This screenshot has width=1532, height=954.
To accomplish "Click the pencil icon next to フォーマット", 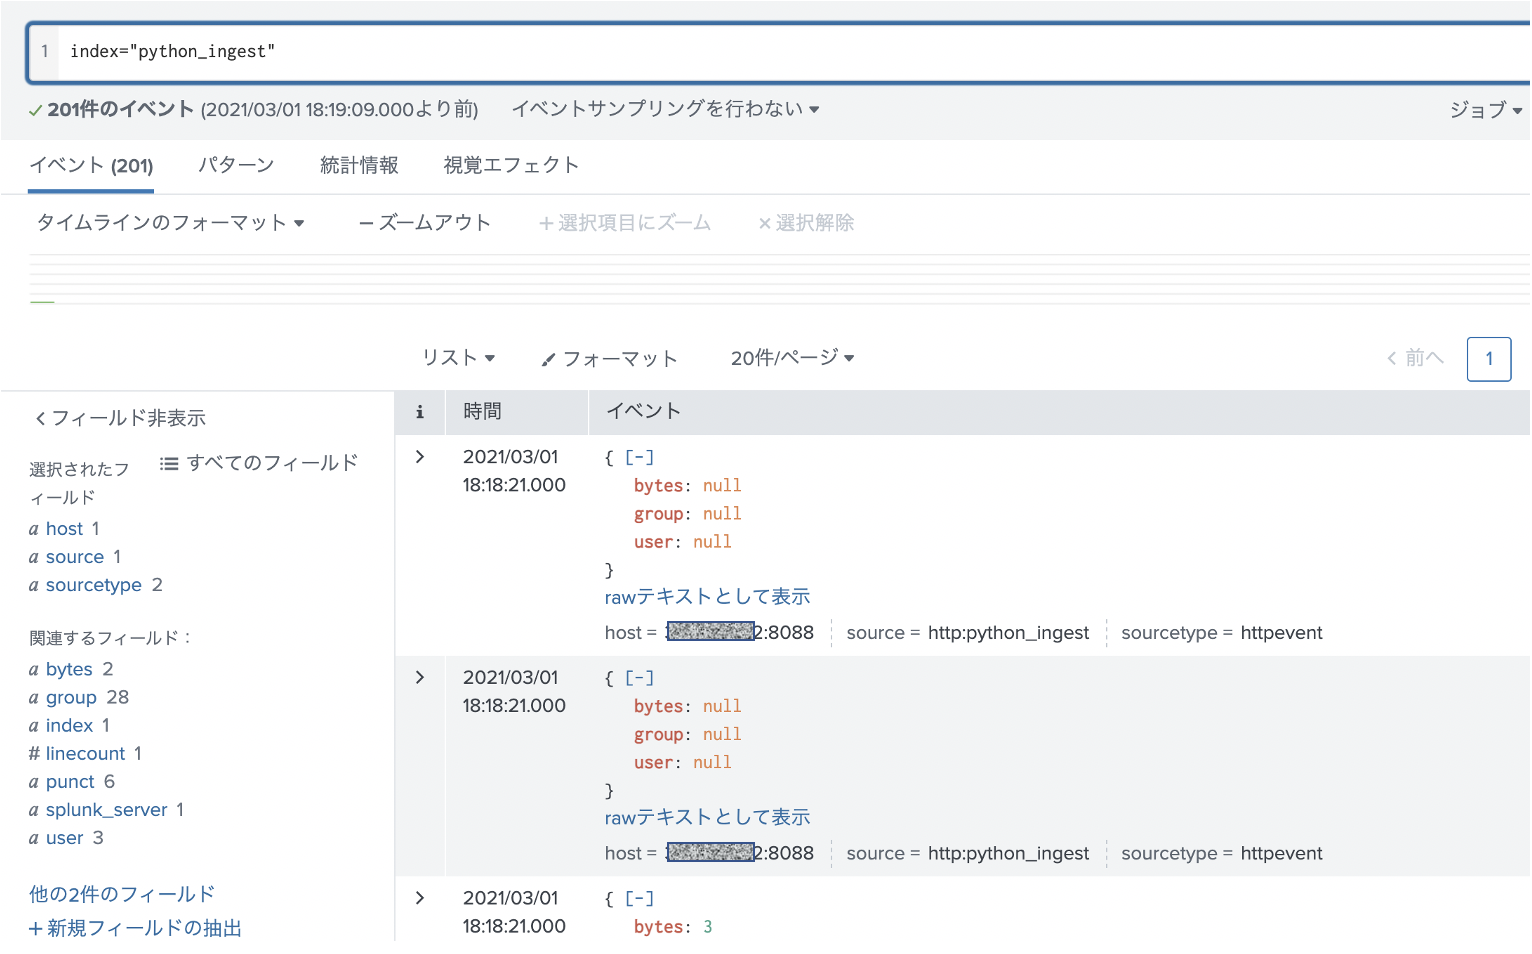I will (546, 358).
